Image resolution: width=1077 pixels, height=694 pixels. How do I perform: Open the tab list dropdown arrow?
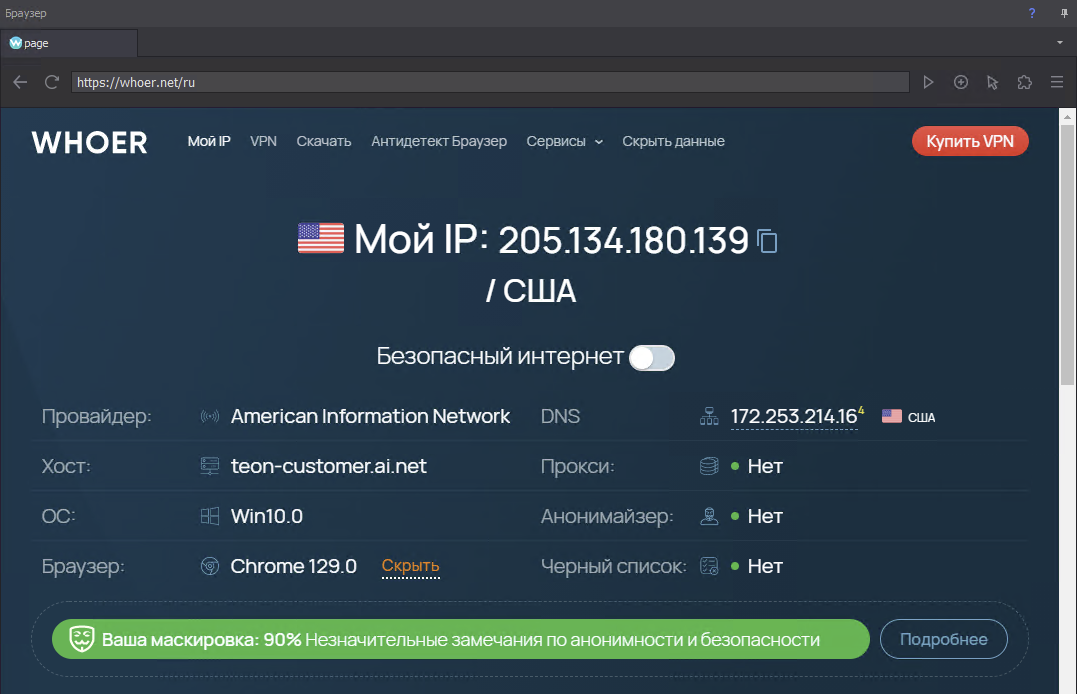click(x=1060, y=43)
